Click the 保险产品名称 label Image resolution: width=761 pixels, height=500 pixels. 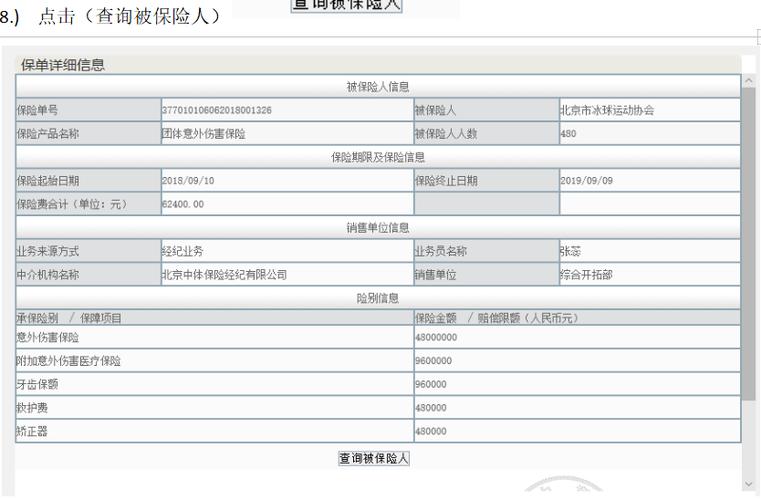48,133
